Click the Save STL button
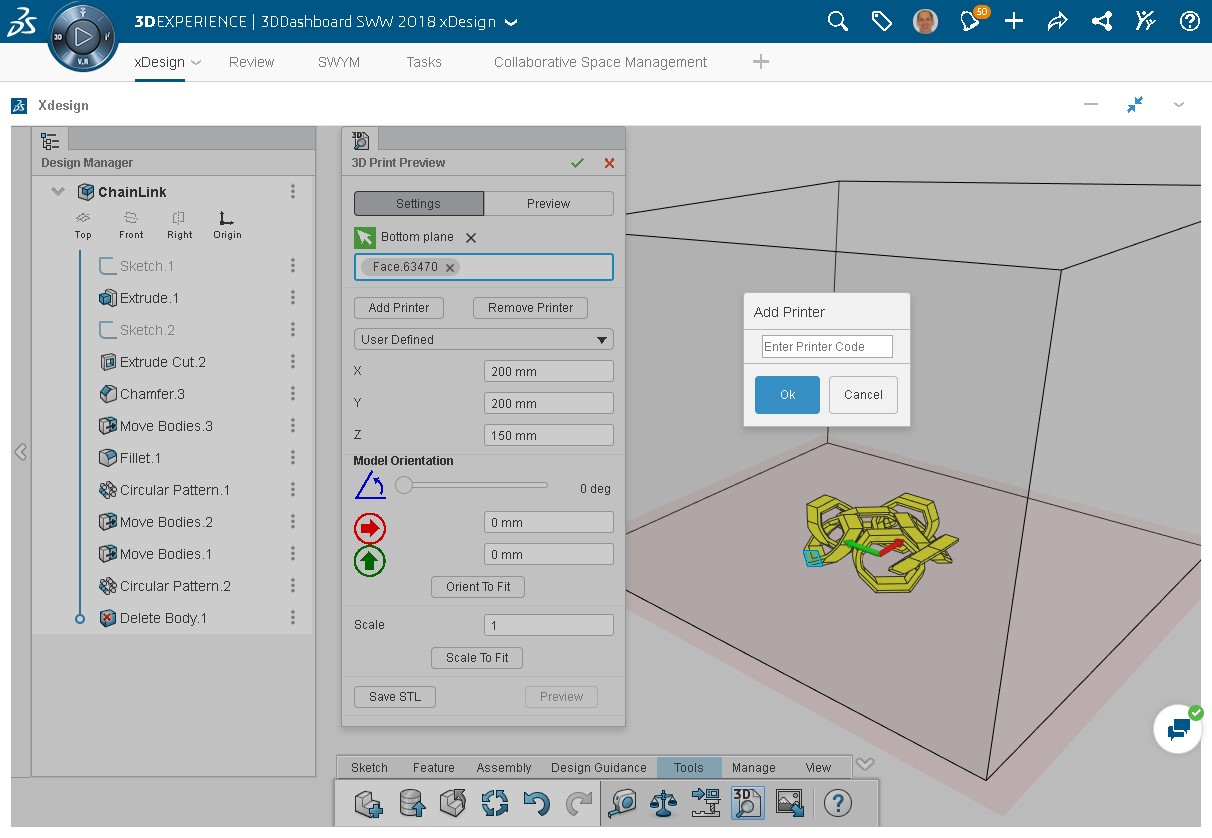The height and width of the screenshot is (838, 1212). coord(395,697)
